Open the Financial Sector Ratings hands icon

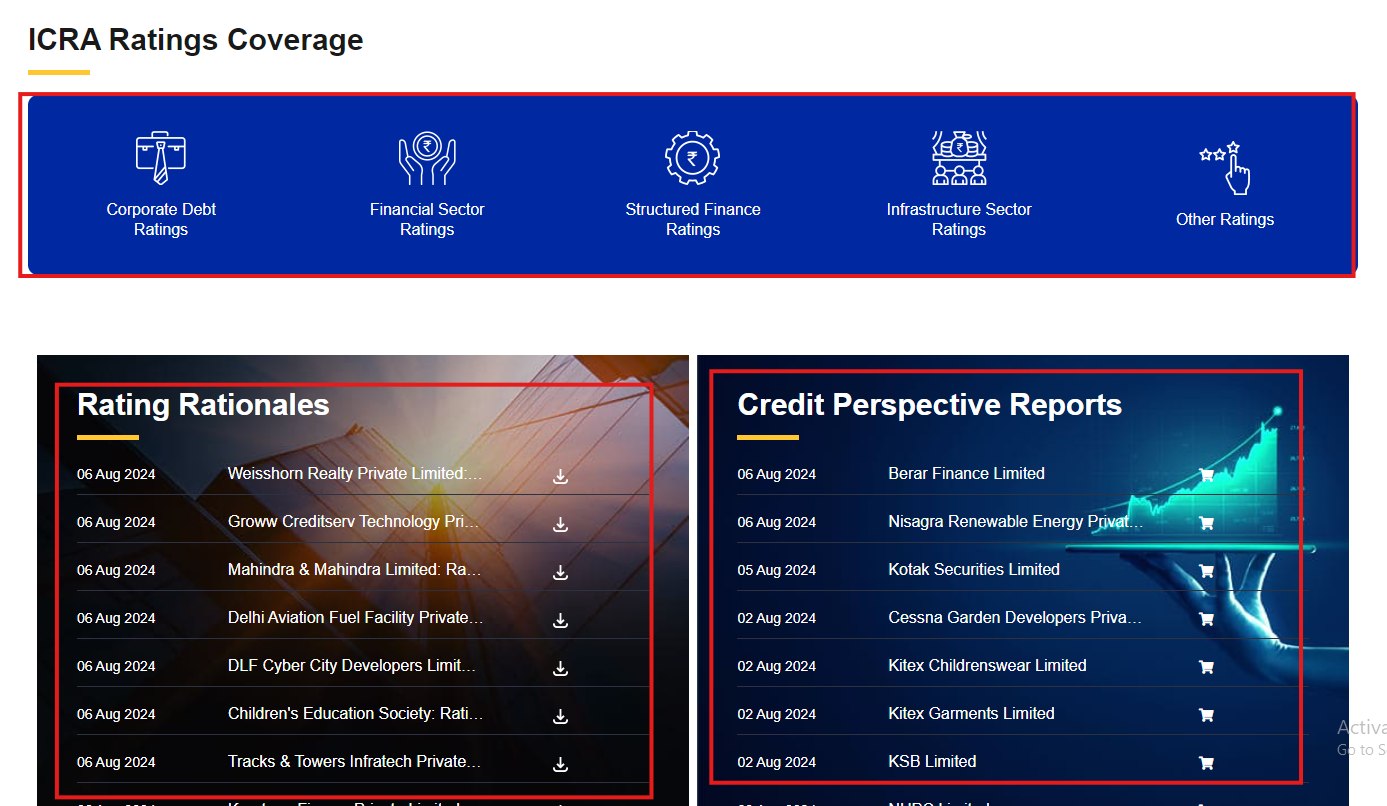pos(427,158)
